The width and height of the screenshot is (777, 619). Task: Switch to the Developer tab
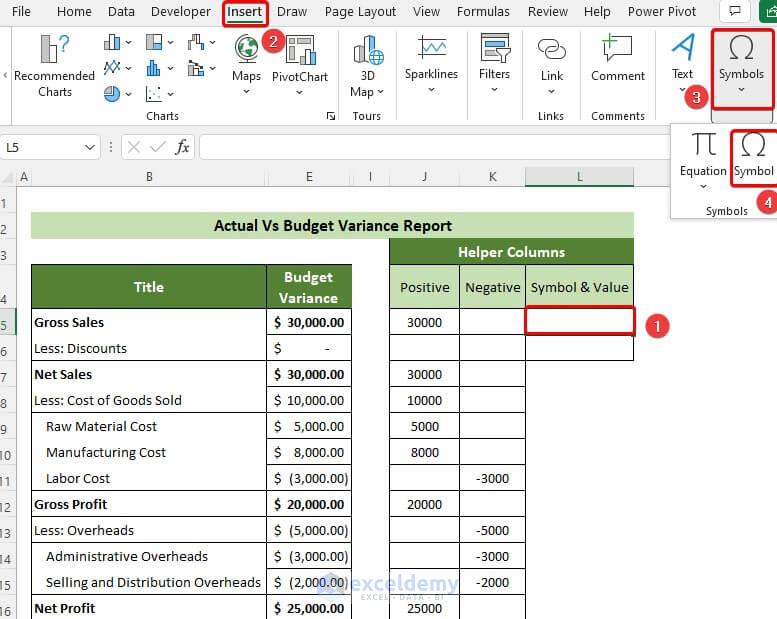181,11
